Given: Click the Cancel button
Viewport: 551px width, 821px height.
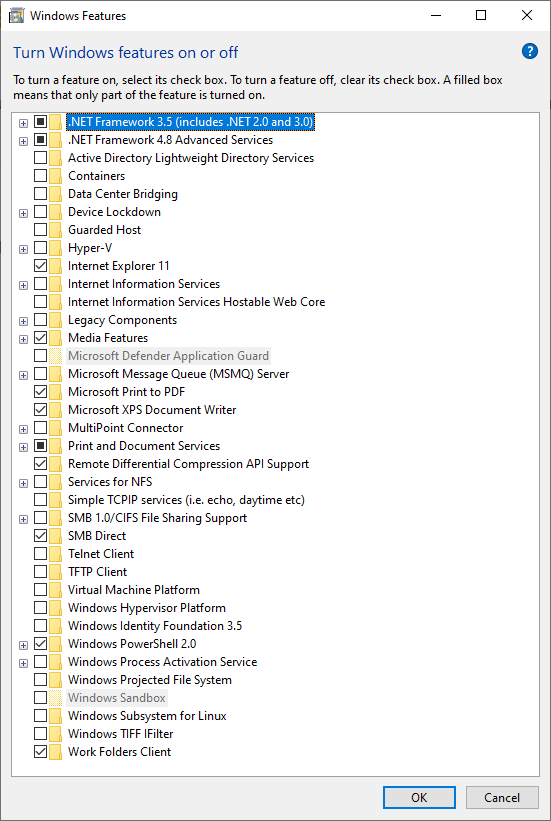Looking at the screenshot, I should 502,797.
